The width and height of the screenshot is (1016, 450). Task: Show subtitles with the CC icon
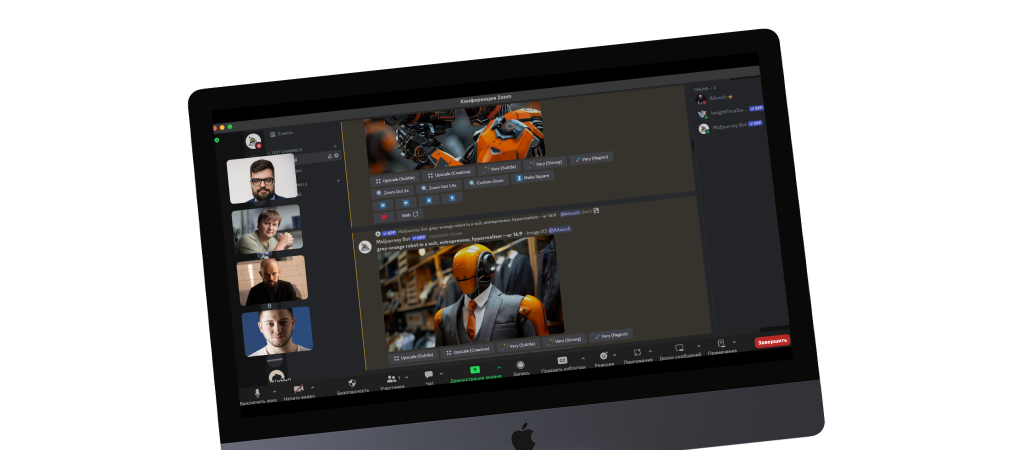click(x=562, y=362)
